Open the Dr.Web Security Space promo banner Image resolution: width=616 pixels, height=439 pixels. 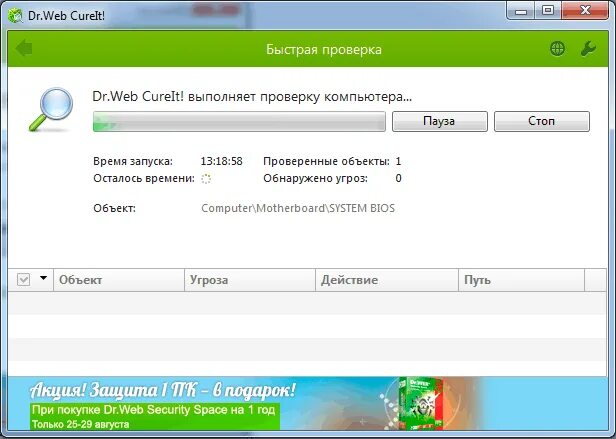(x=308, y=404)
